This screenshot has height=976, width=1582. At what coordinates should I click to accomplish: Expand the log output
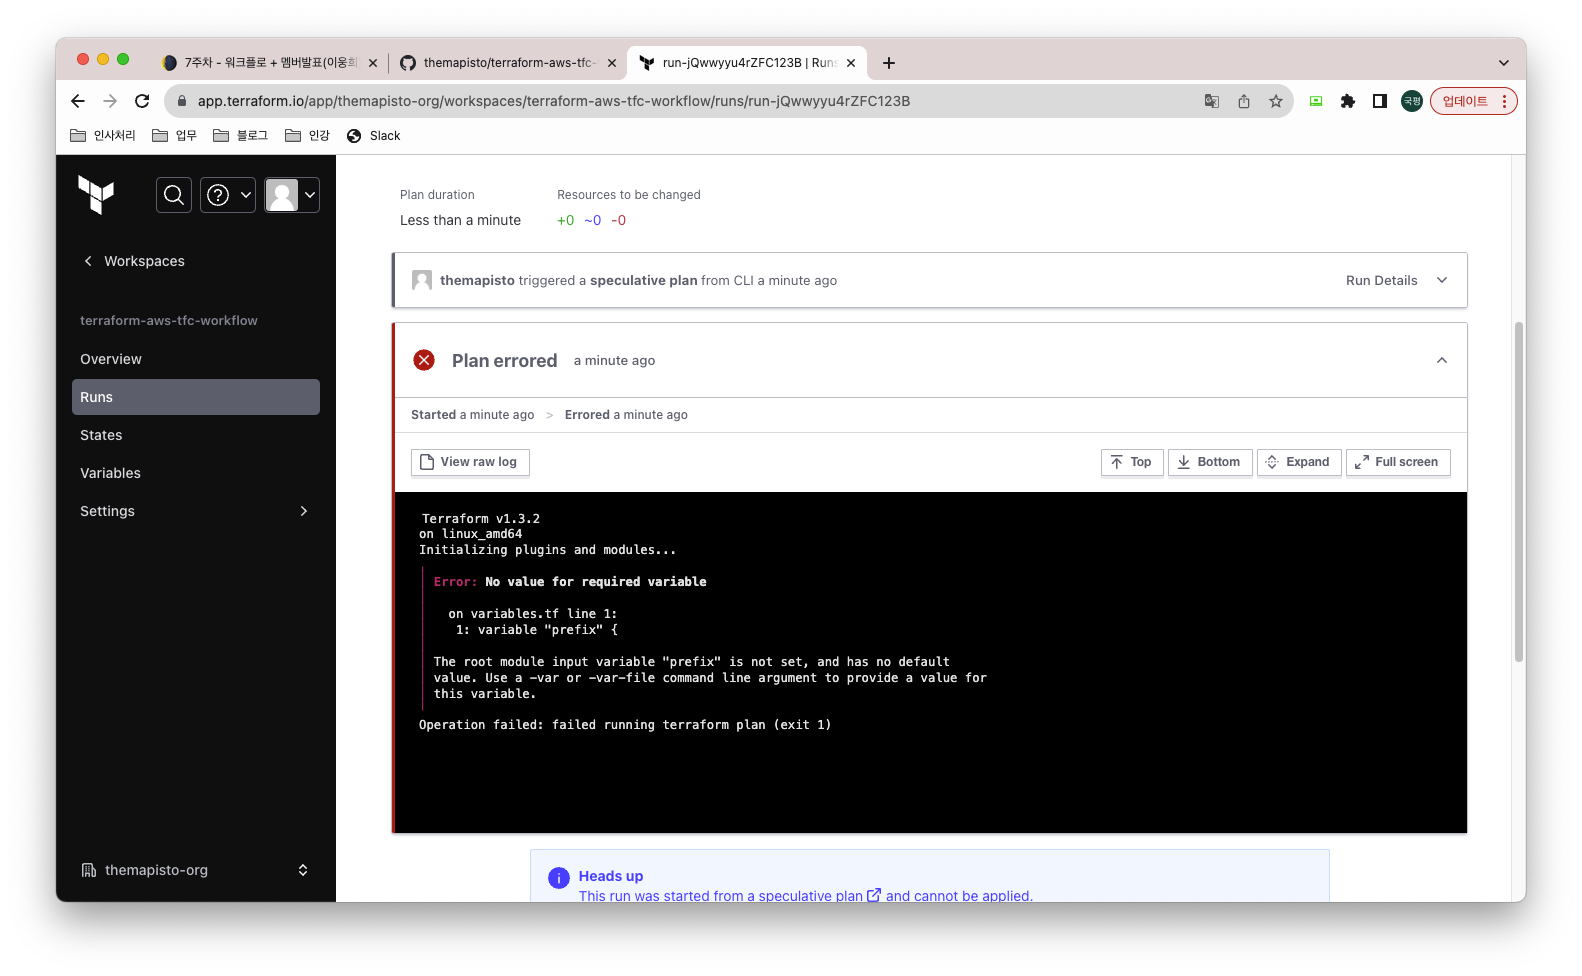[1299, 462]
